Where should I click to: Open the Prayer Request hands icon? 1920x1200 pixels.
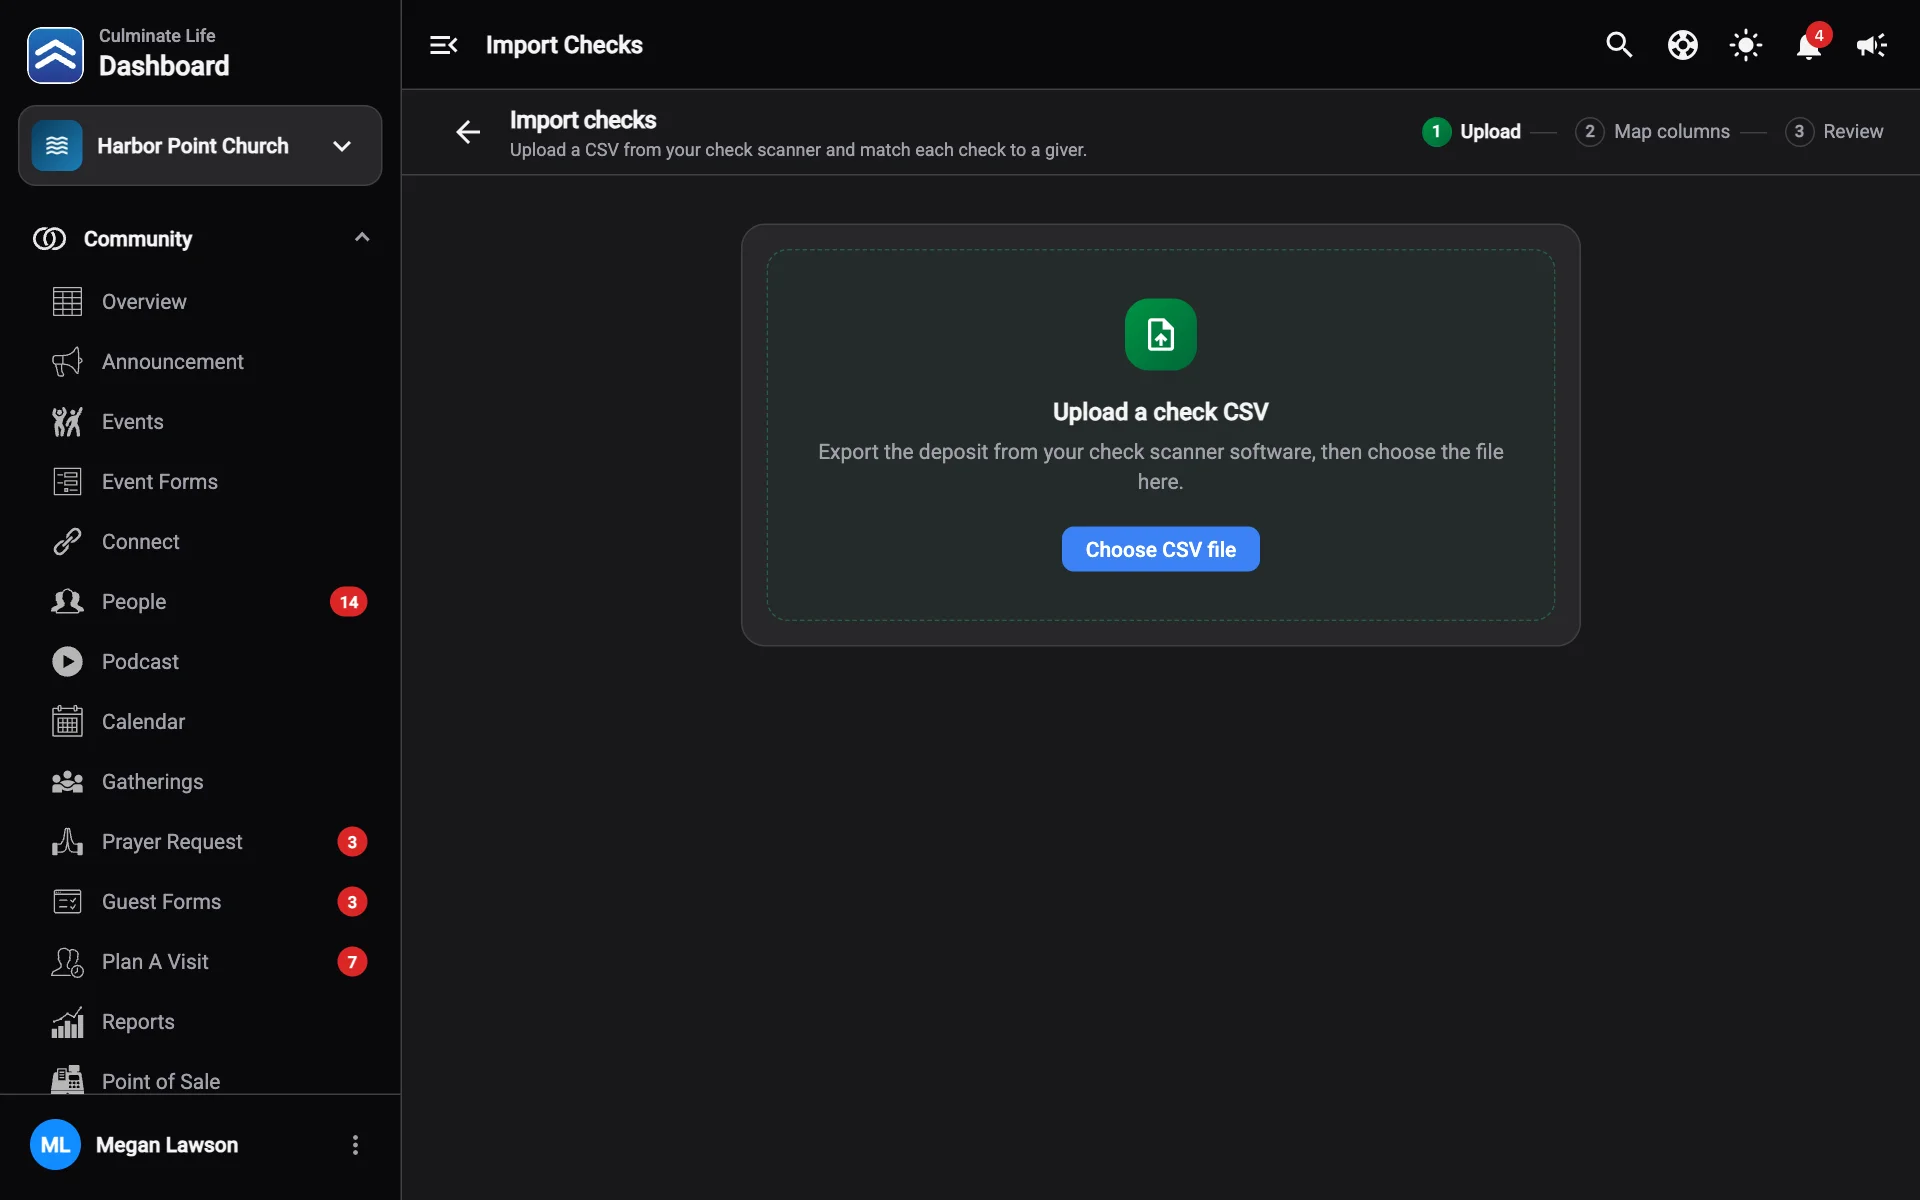pyautogui.click(x=67, y=842)
